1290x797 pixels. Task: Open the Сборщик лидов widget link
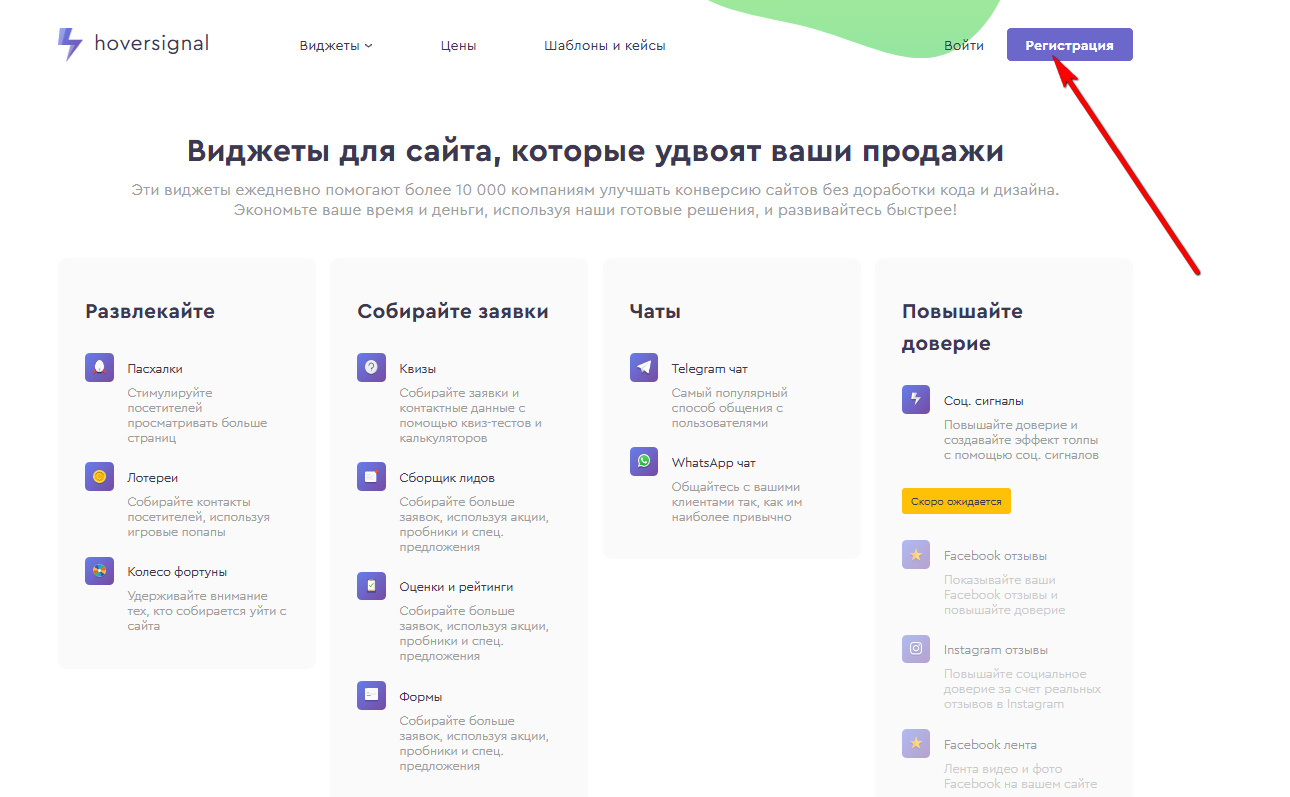point(447,478)
